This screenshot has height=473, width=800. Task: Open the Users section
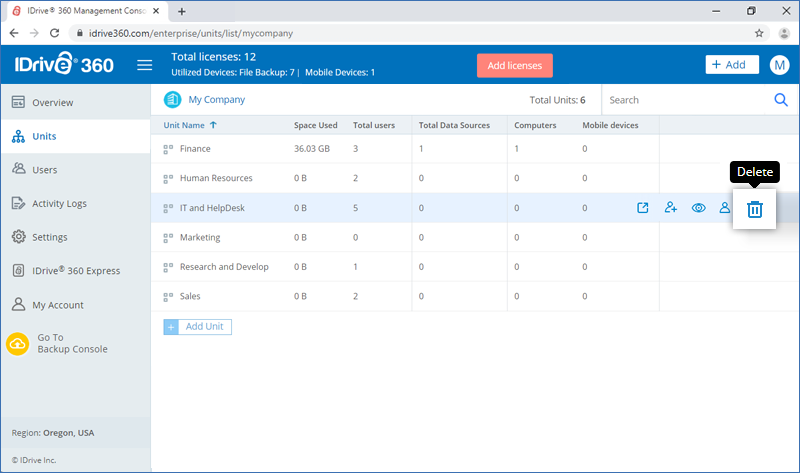tap(76, 170)
